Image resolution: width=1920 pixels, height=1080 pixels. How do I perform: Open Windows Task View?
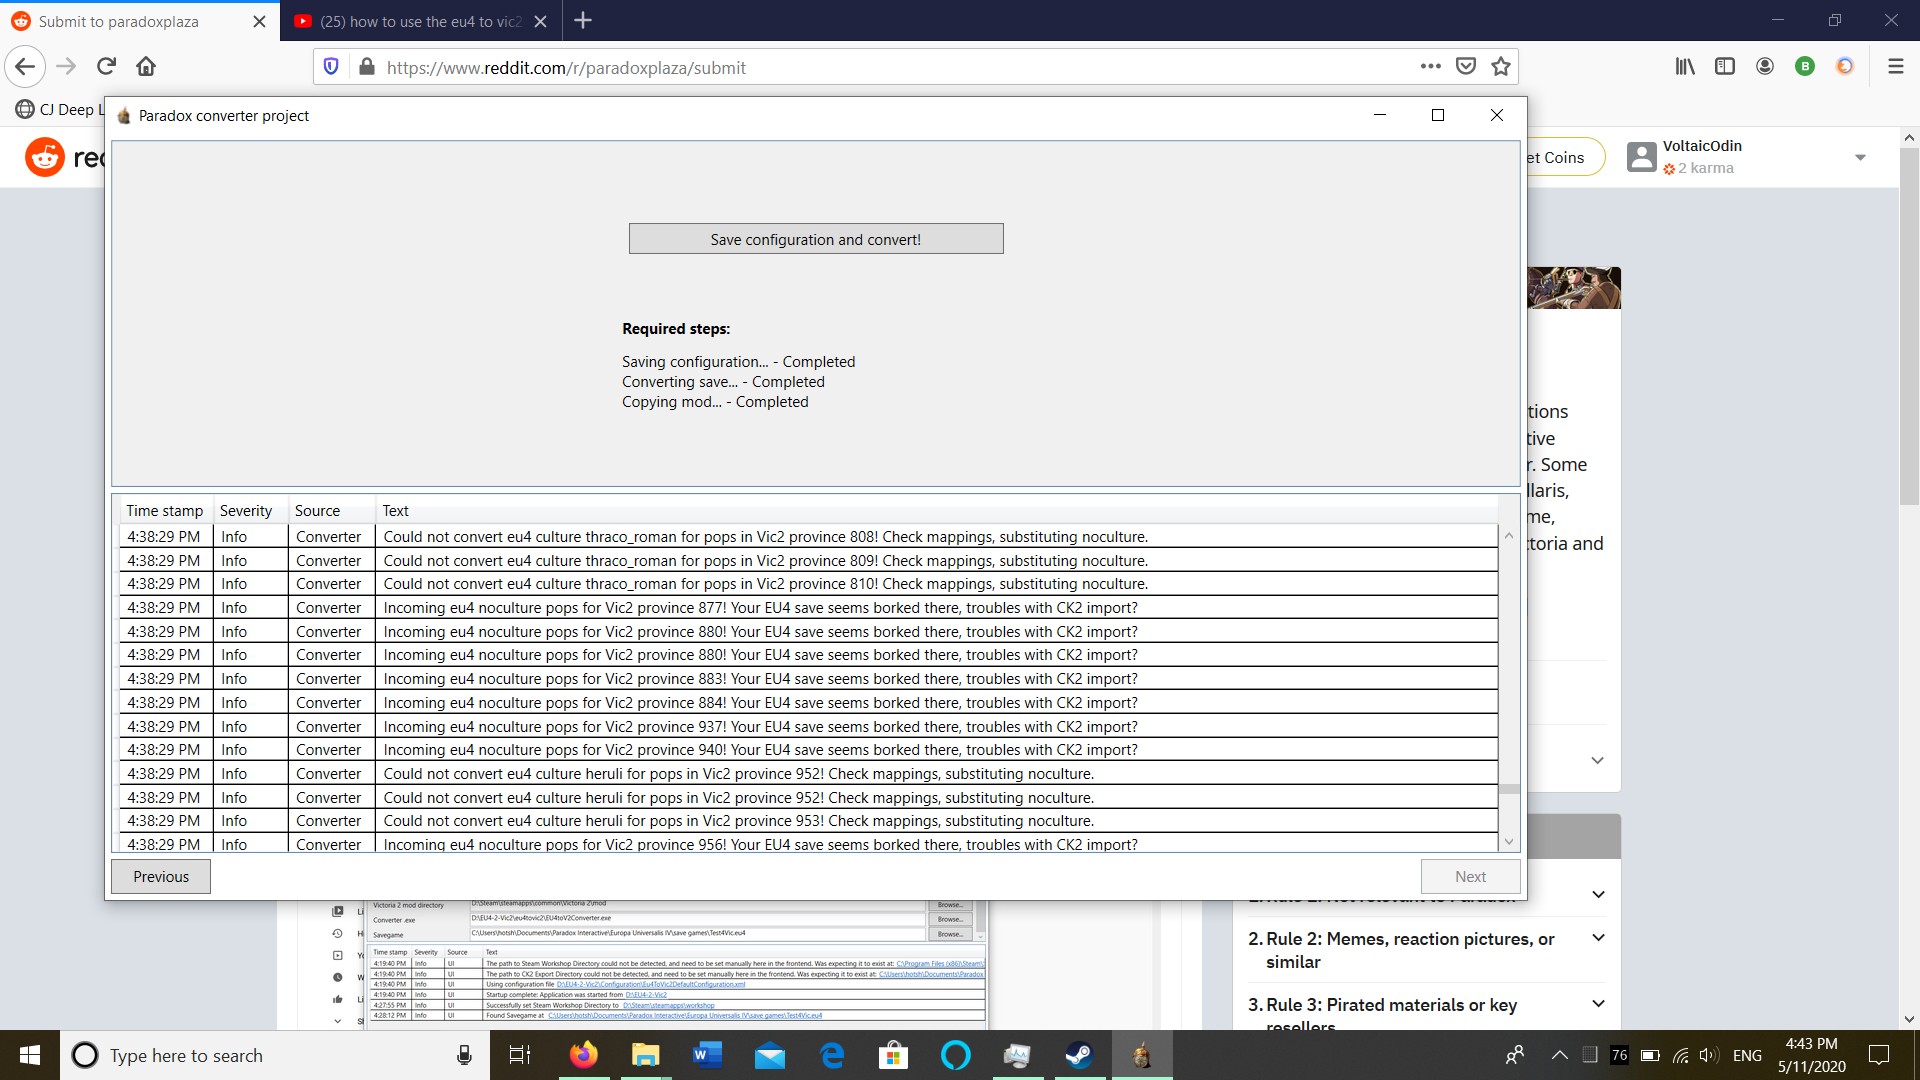tap(520, 1055)
